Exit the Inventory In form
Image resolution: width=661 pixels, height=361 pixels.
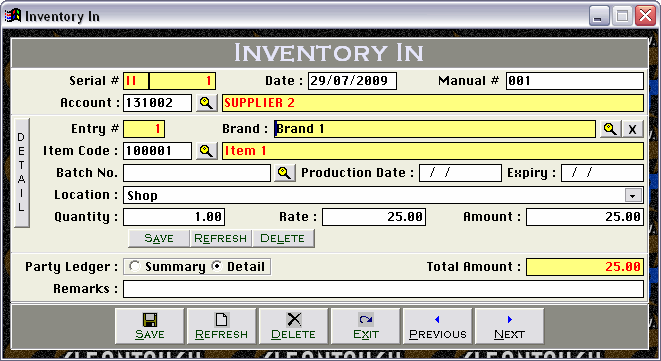(x=365, y=326)
